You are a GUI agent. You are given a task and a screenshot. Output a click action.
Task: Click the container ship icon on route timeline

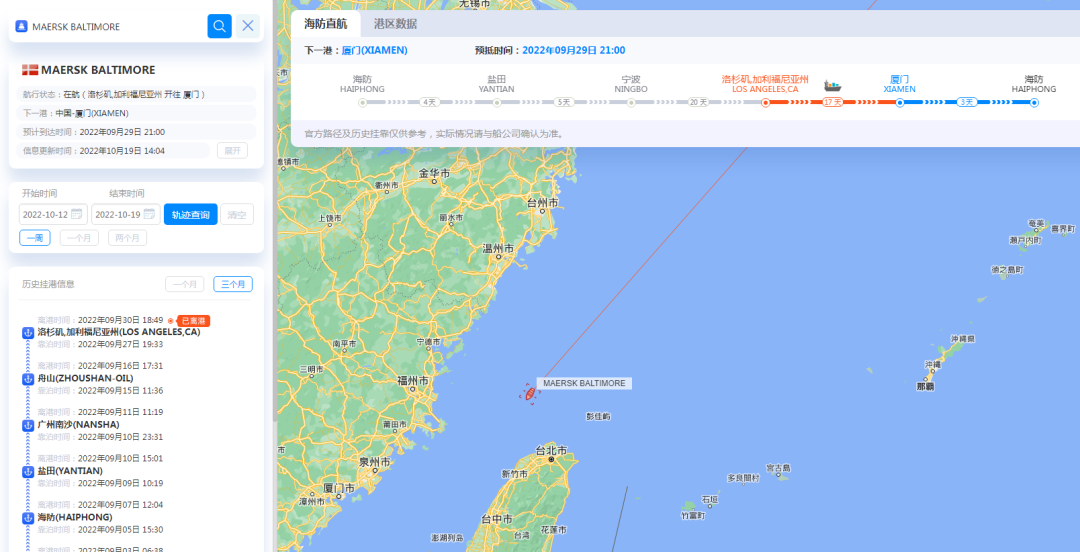point(833,86)
